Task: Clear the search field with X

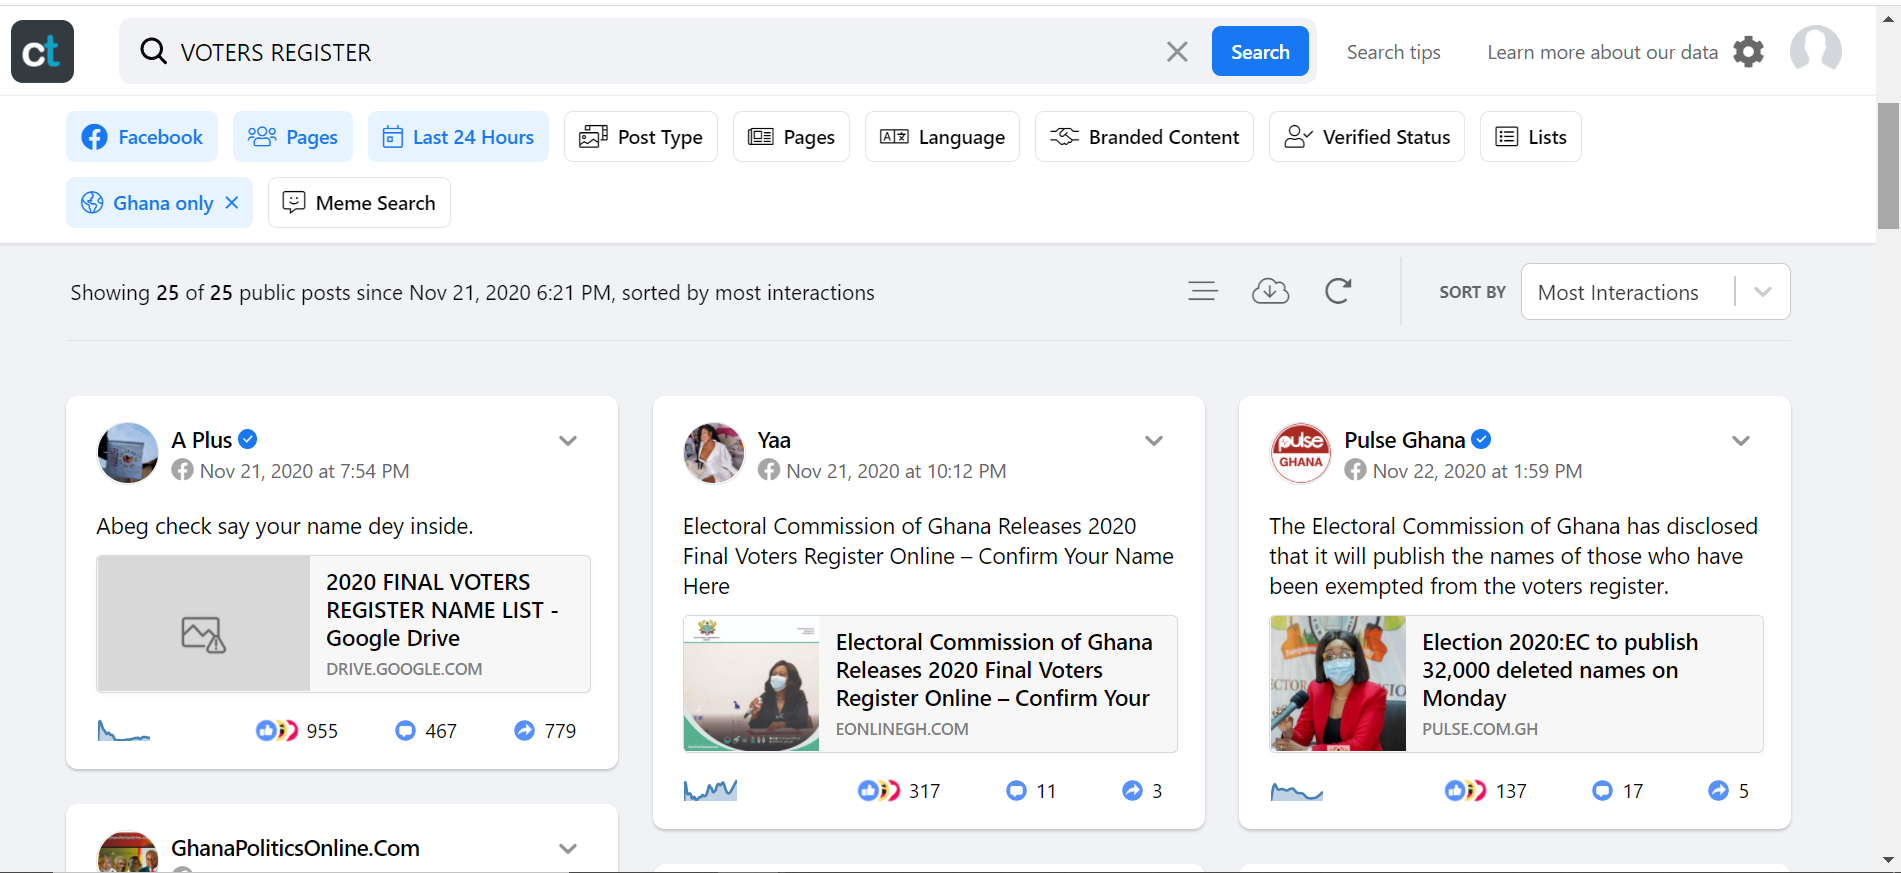Action: coord(1177,52)
